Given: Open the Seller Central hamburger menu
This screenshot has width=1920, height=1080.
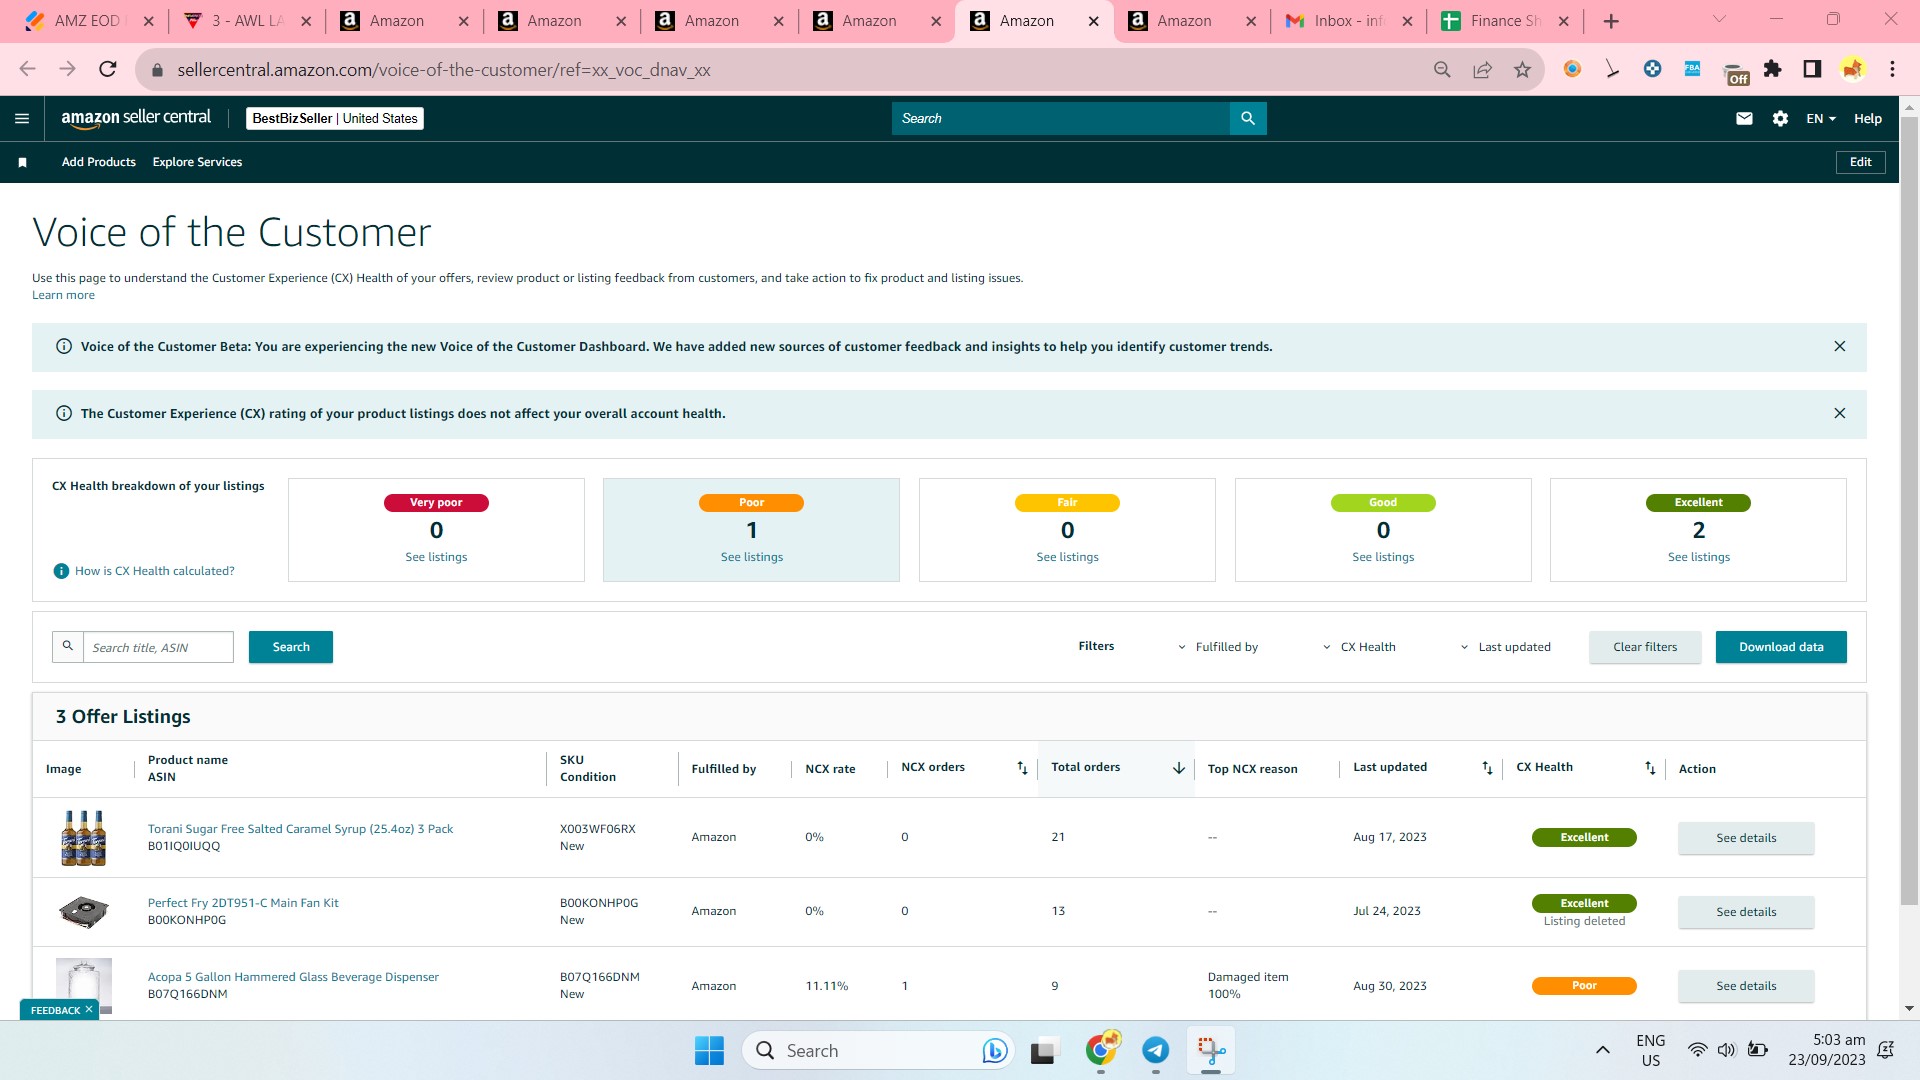Looking at the screenshot, I should (22, 118).
